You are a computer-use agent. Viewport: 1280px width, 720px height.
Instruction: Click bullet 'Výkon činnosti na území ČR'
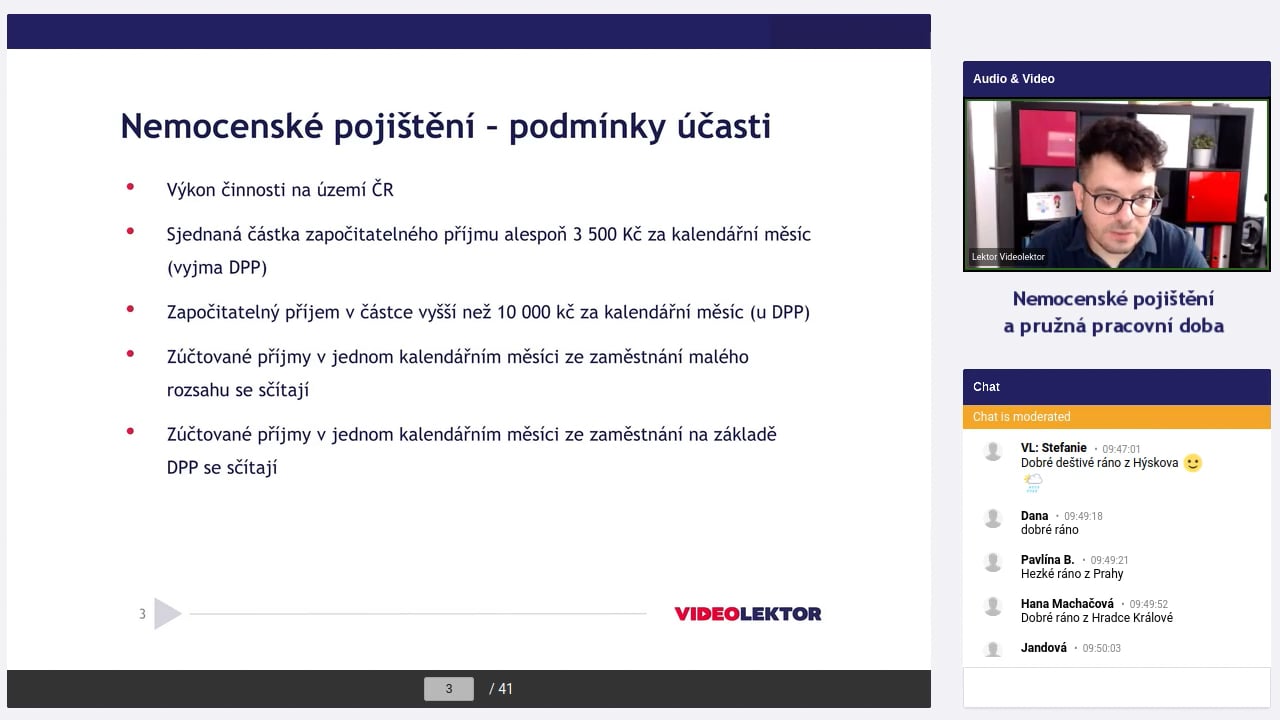coord(280,189)
